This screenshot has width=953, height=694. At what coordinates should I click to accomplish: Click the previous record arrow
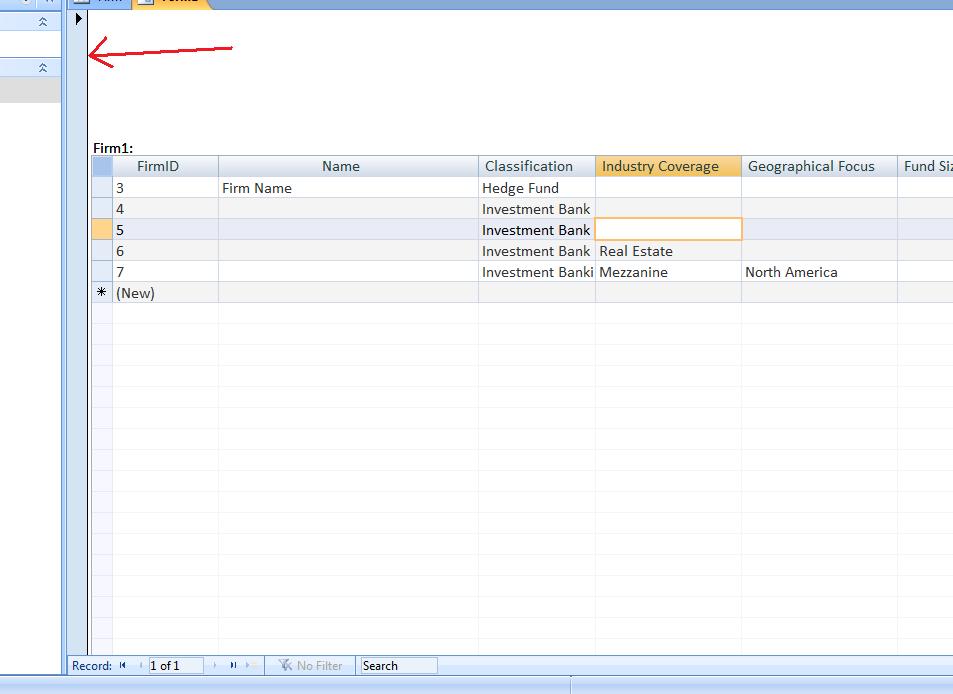point(138,665)
